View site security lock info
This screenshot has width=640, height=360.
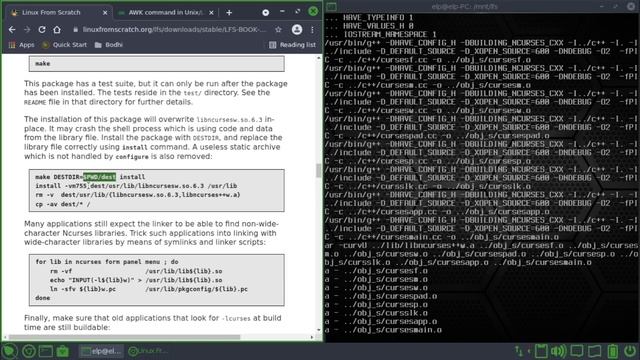click(x=76, y=29)
